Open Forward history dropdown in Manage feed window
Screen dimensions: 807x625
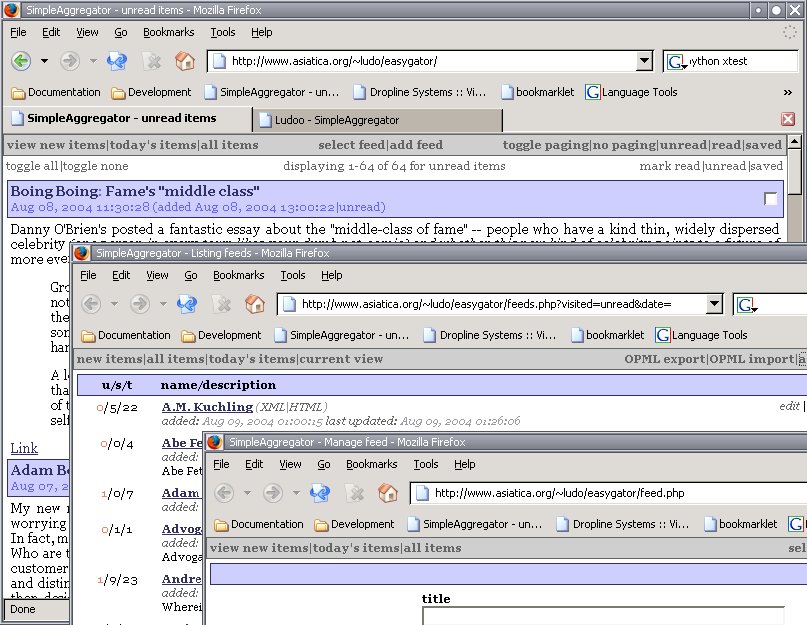pos(296,493)
